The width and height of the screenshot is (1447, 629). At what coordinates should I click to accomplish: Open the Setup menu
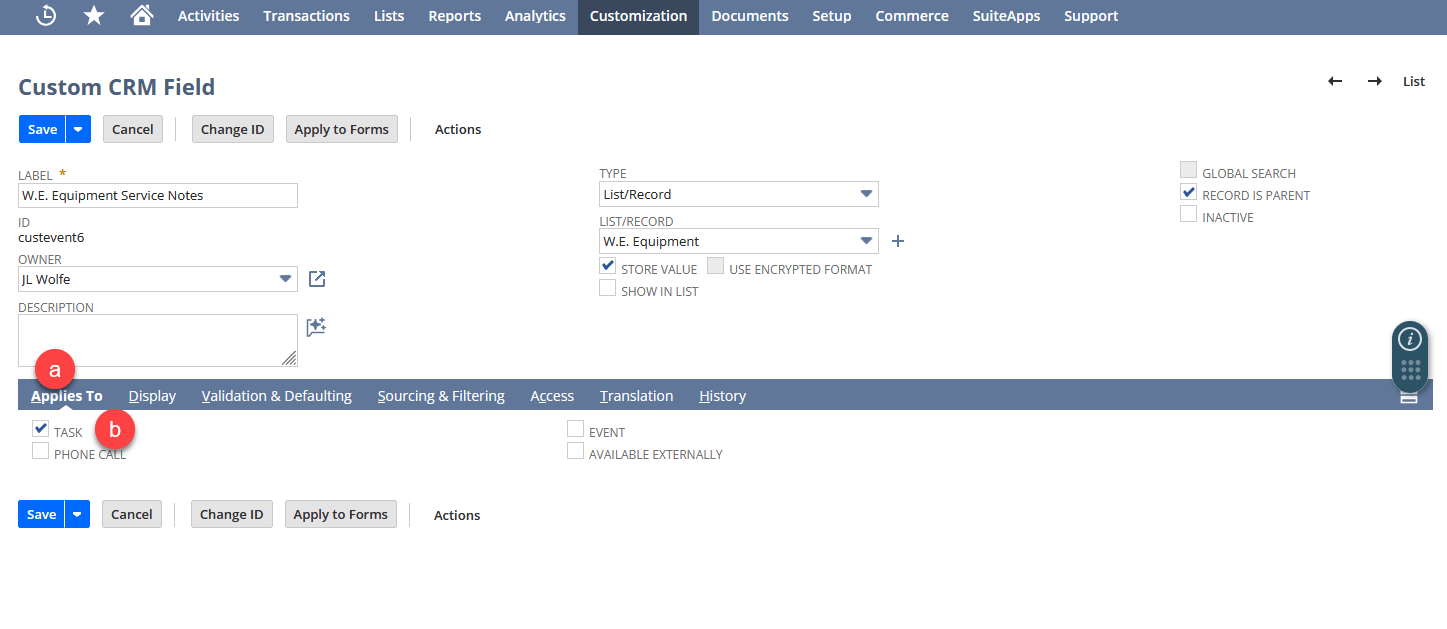pyautogui.click(x=832, y=16)
